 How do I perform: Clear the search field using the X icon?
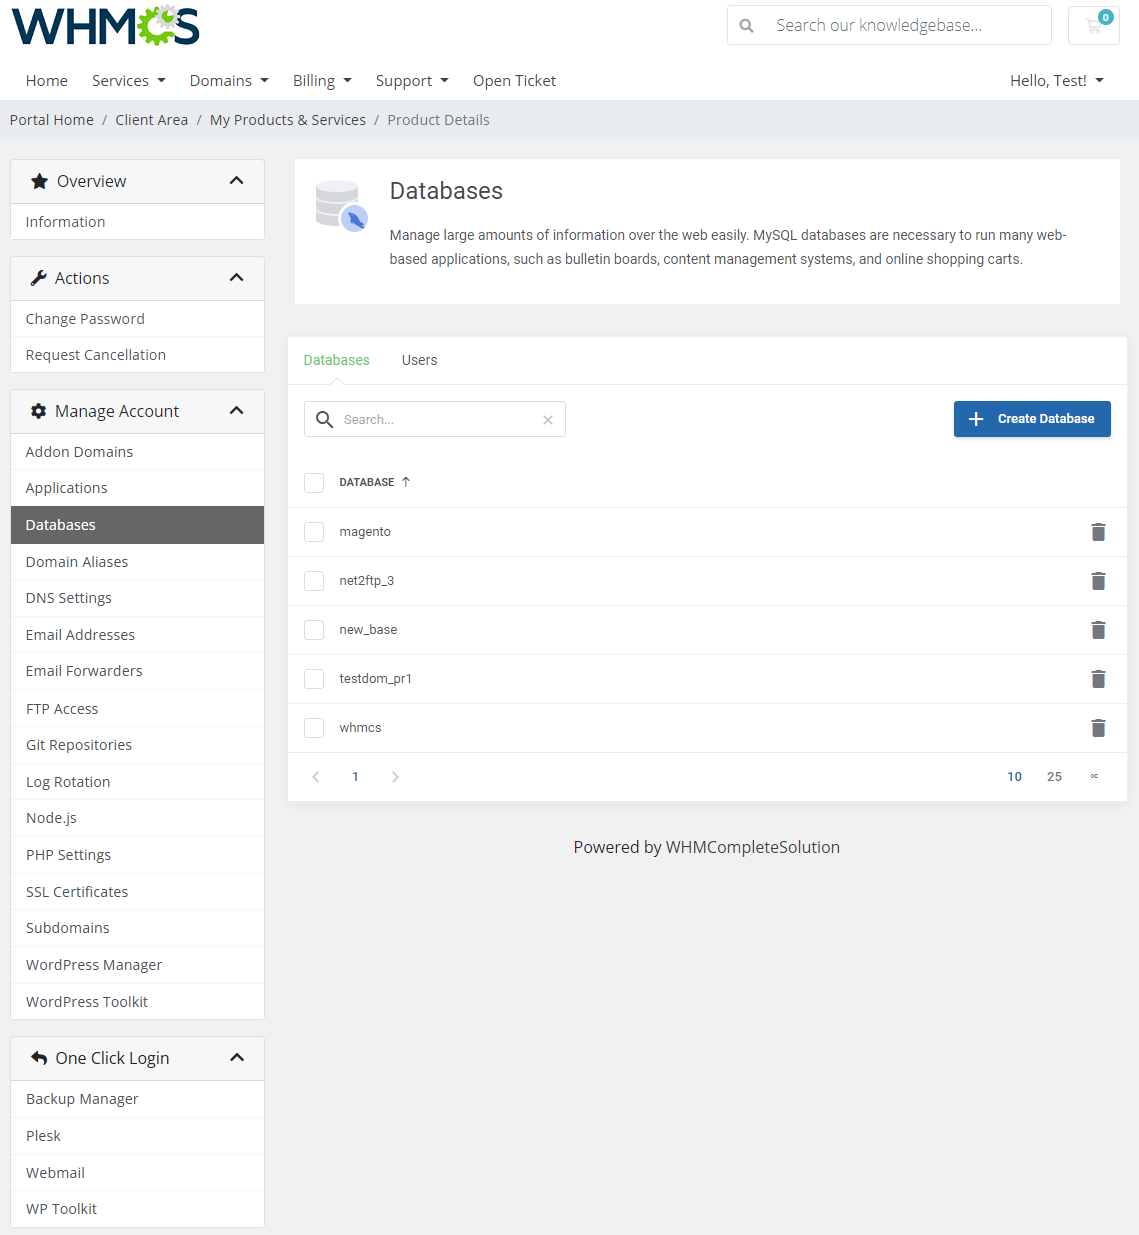pos(547,419)
